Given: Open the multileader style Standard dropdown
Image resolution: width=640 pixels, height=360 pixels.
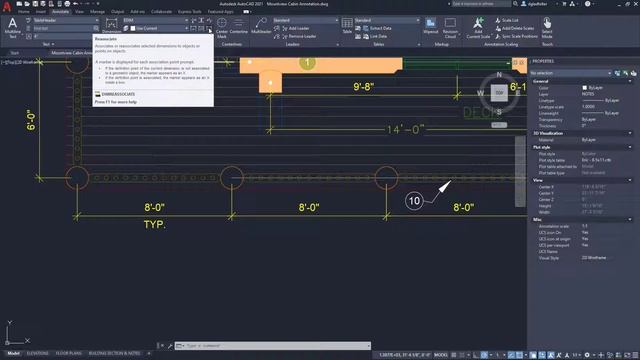Looking at the screenshot, I should tap(305, 20).
